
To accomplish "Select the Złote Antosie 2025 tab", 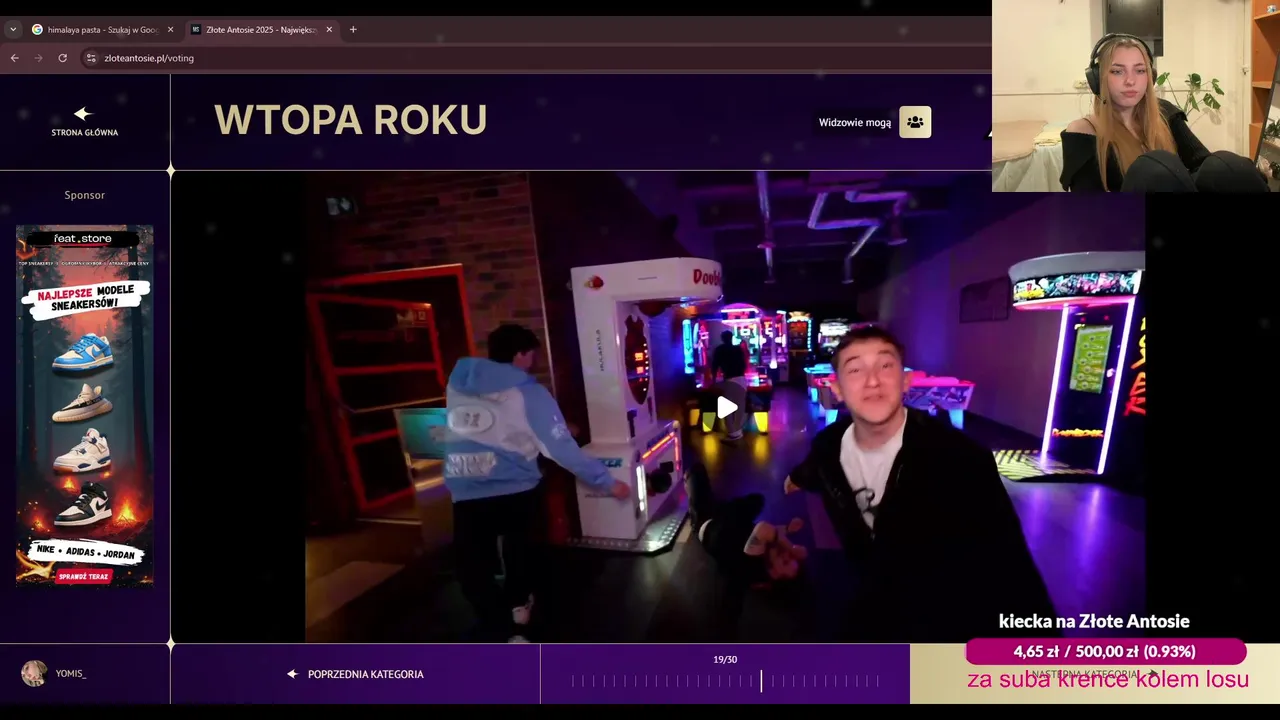I will pos(260,30).
